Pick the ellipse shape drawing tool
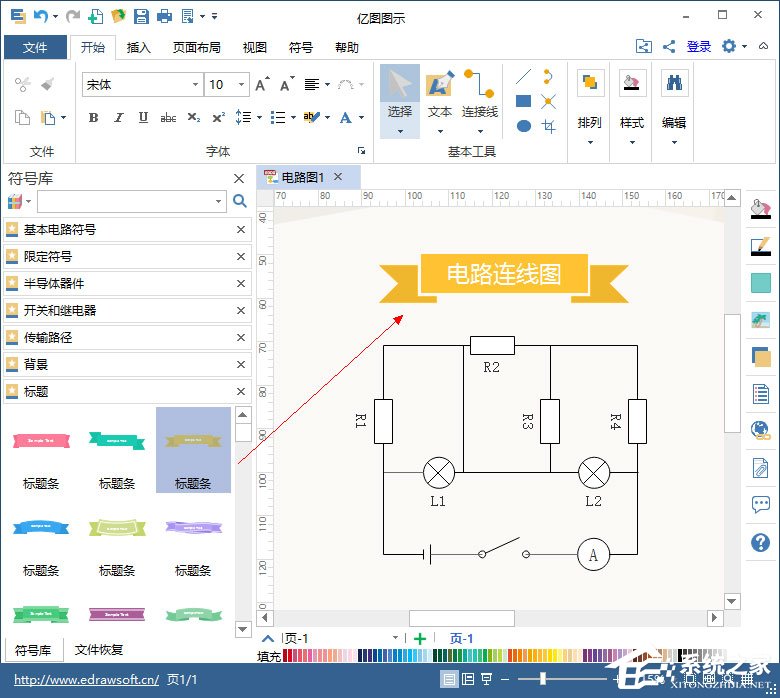Viewport: 780px width, 698px height. pyautogui.click(x=523, y=126)
